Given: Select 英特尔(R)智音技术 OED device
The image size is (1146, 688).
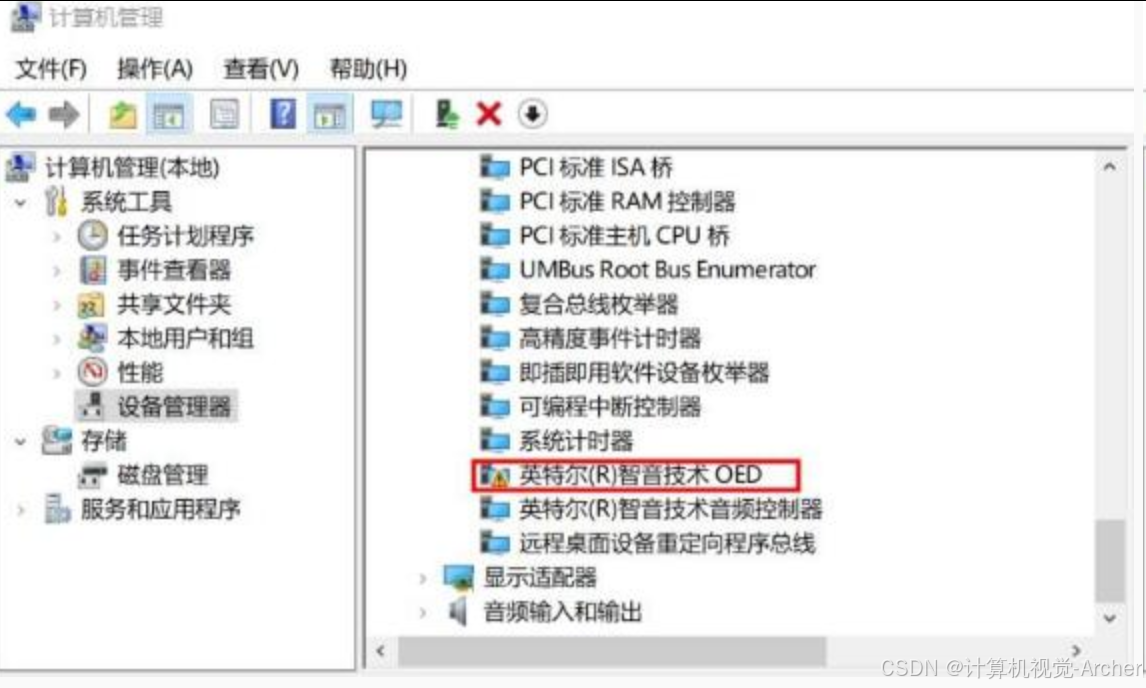Looking at the screenshot, I should pos(640,475).
